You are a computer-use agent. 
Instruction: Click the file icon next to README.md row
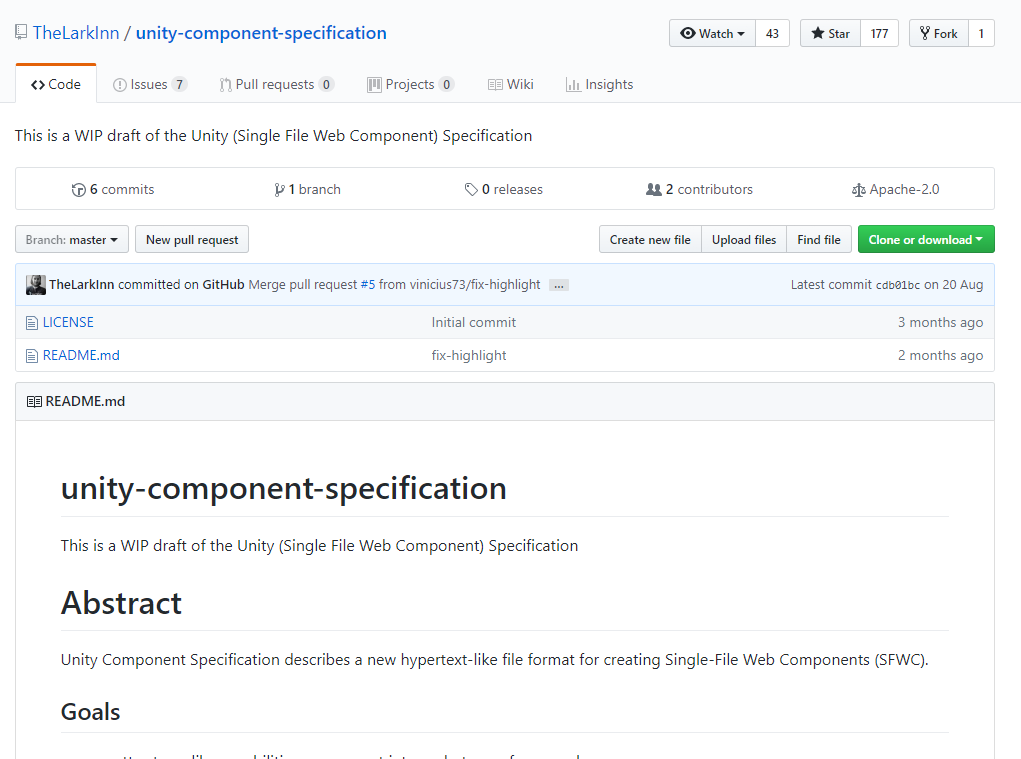pyautogui.click(x=32, y=356)
